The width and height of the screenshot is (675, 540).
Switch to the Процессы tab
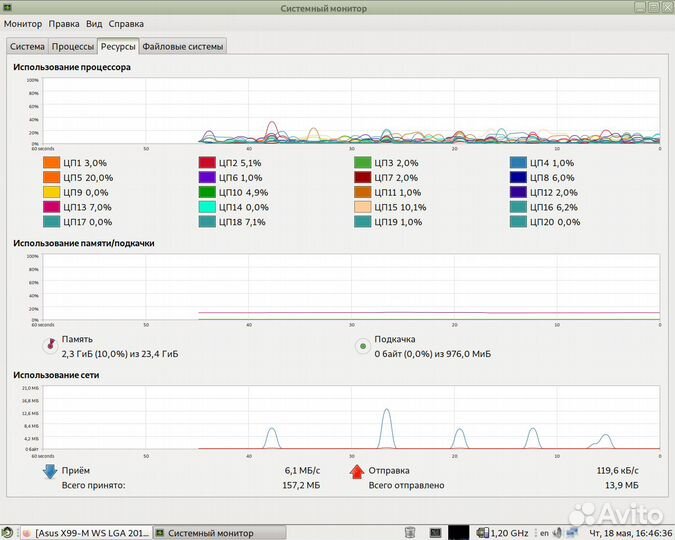coord(73,46)
